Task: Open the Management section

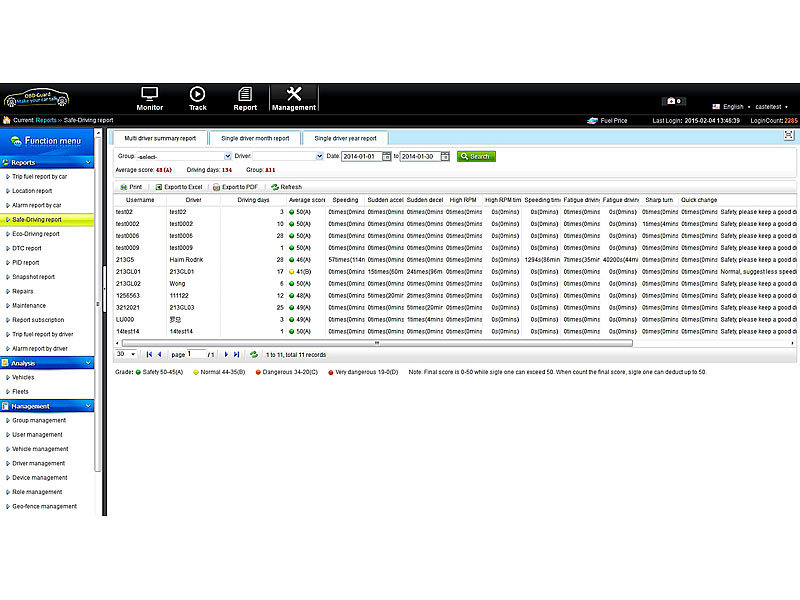Action: pyautogui.click(x=294, y=99)
